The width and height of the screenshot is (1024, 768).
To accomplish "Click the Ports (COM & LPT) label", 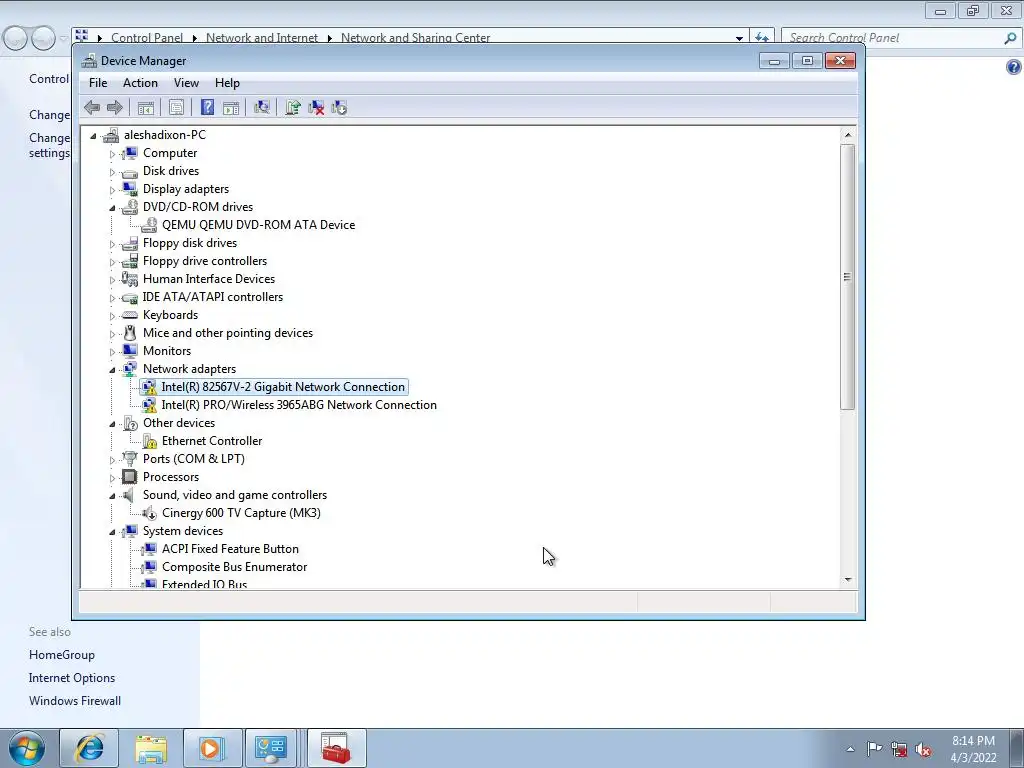I will pos(194,458).
